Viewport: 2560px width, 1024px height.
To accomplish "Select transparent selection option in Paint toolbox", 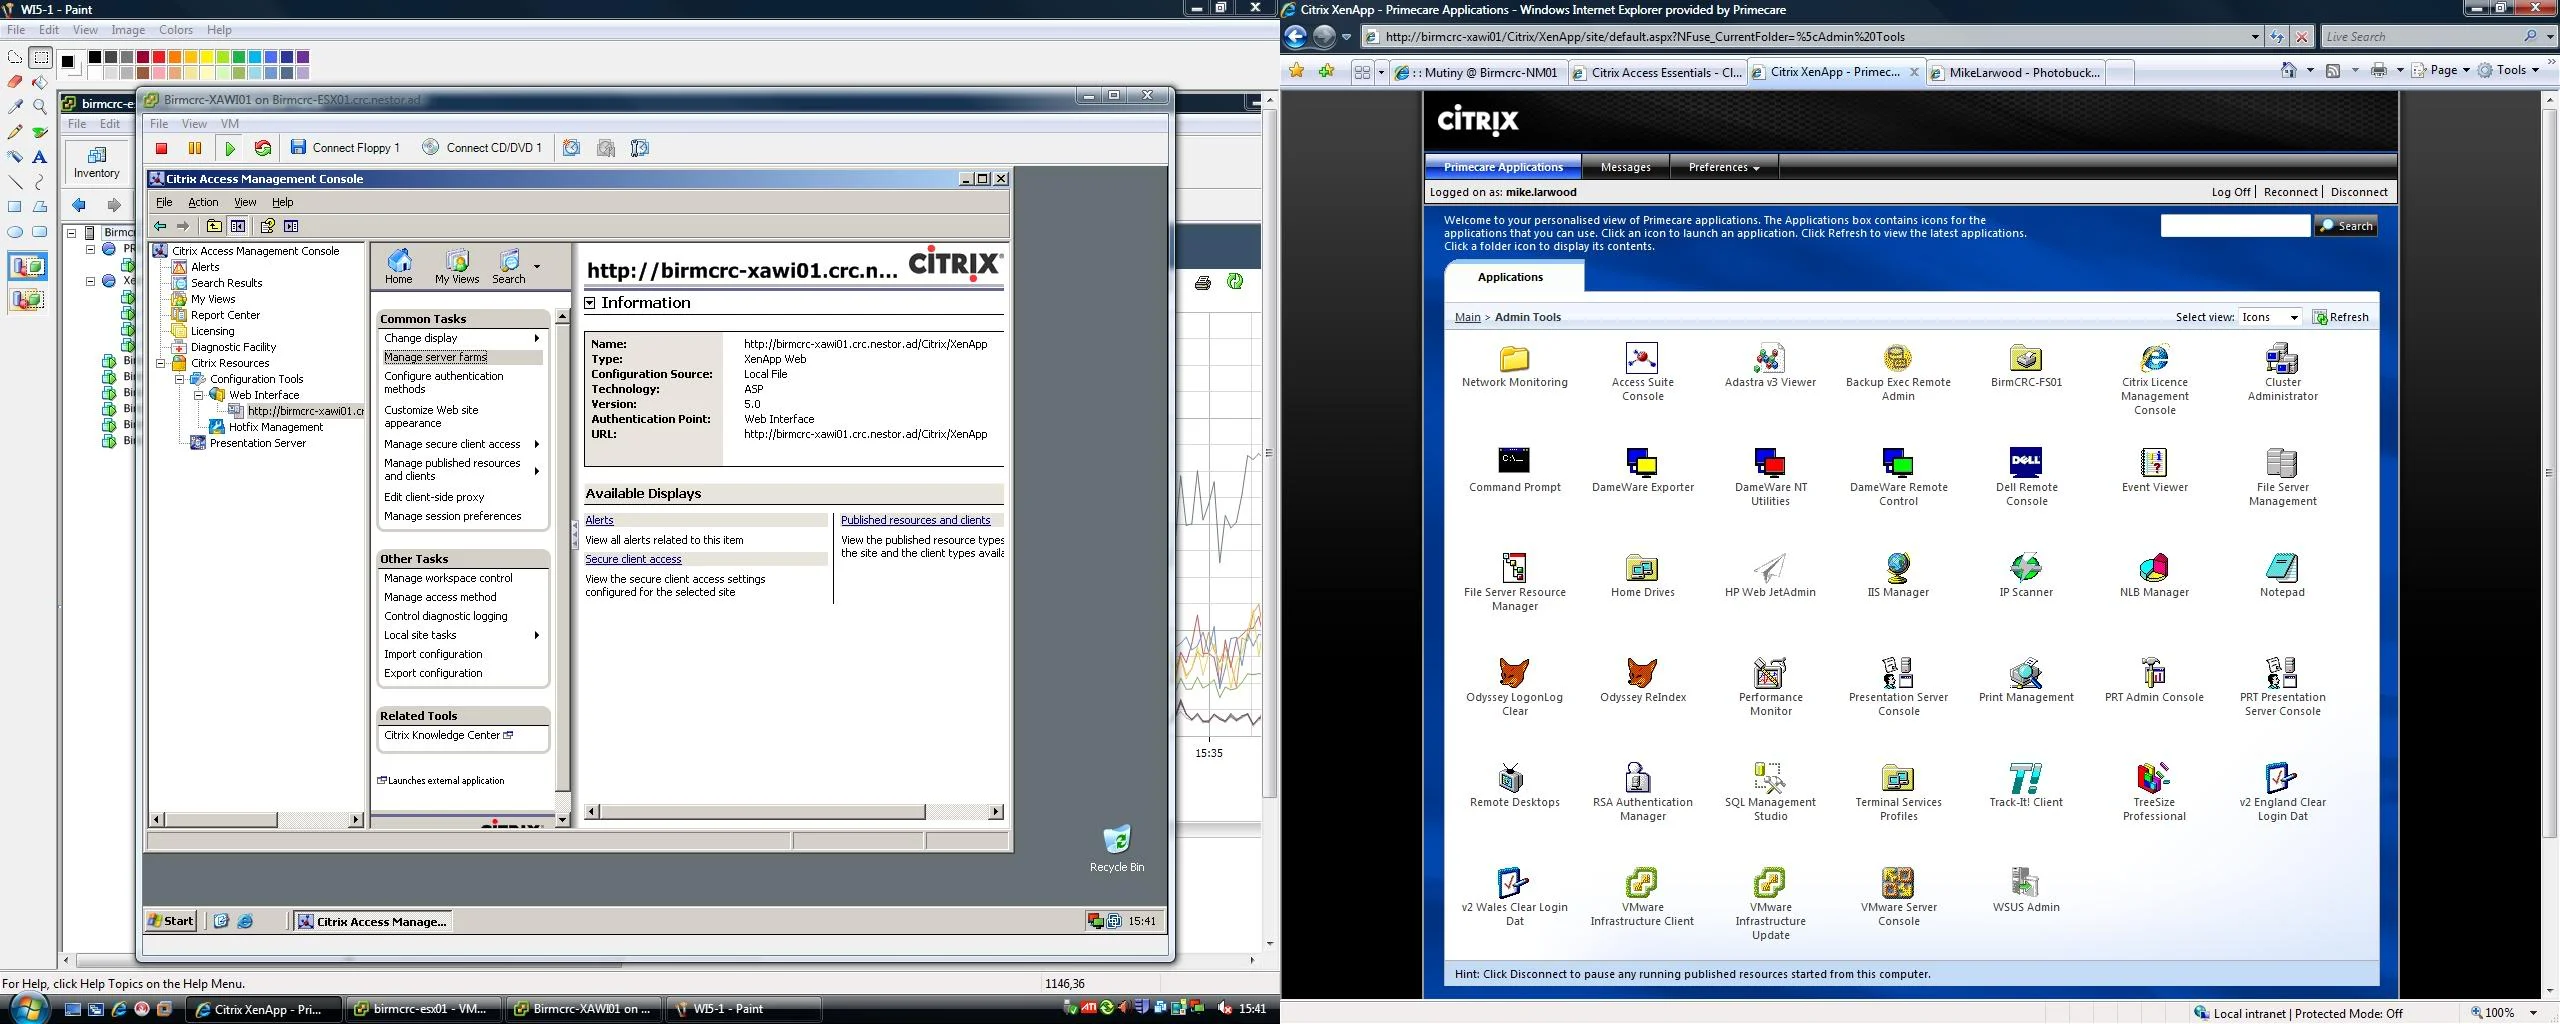I will coord(28,299).
